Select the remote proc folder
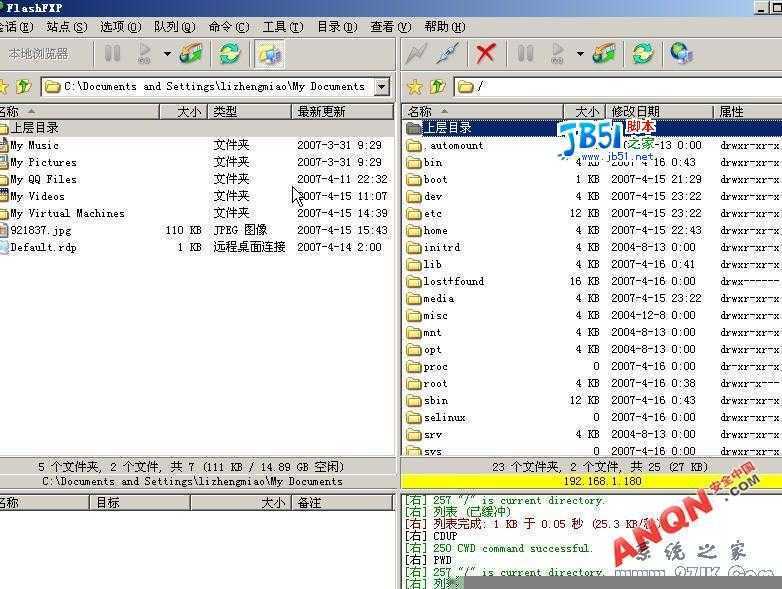 [435, 366]
